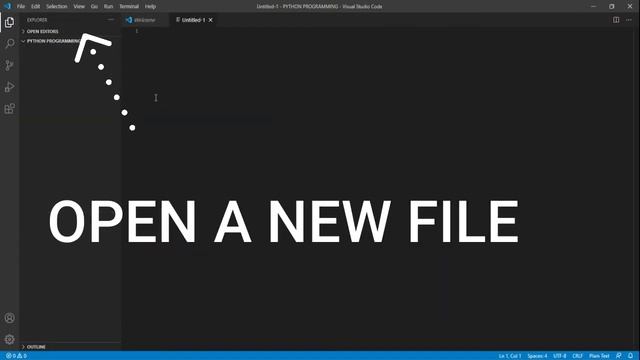
Task: Open the Go menu
Action: [x=94, y=7]
